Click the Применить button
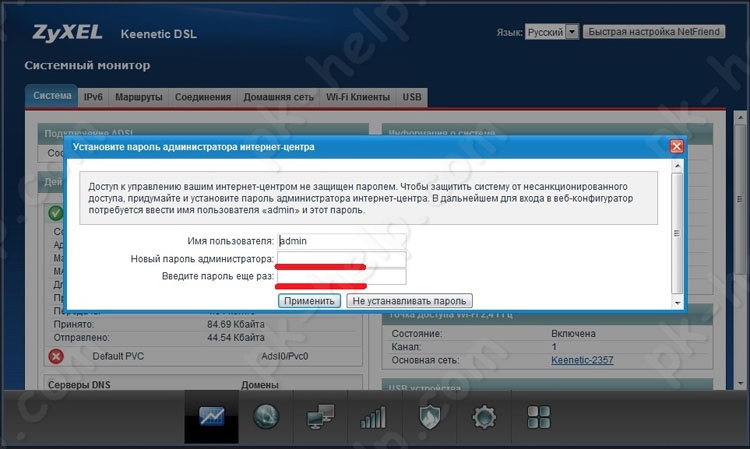The image size is (750, 449). (309, 301)
